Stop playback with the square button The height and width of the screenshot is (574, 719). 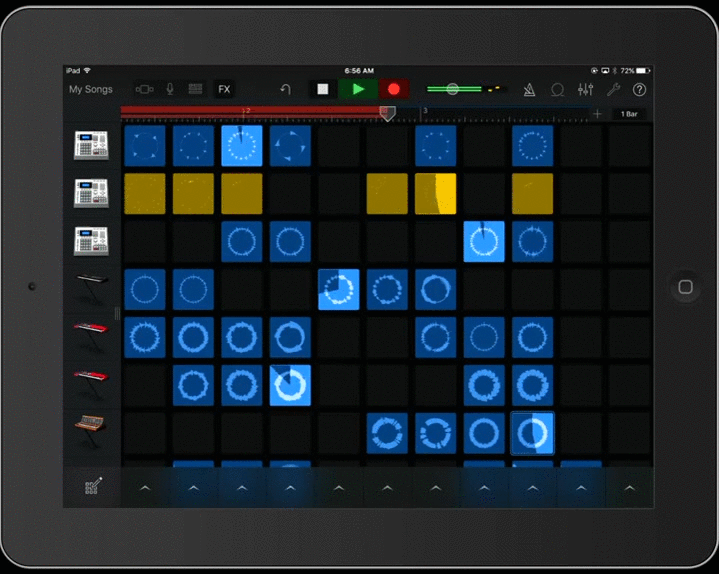(x=323, y=89)
